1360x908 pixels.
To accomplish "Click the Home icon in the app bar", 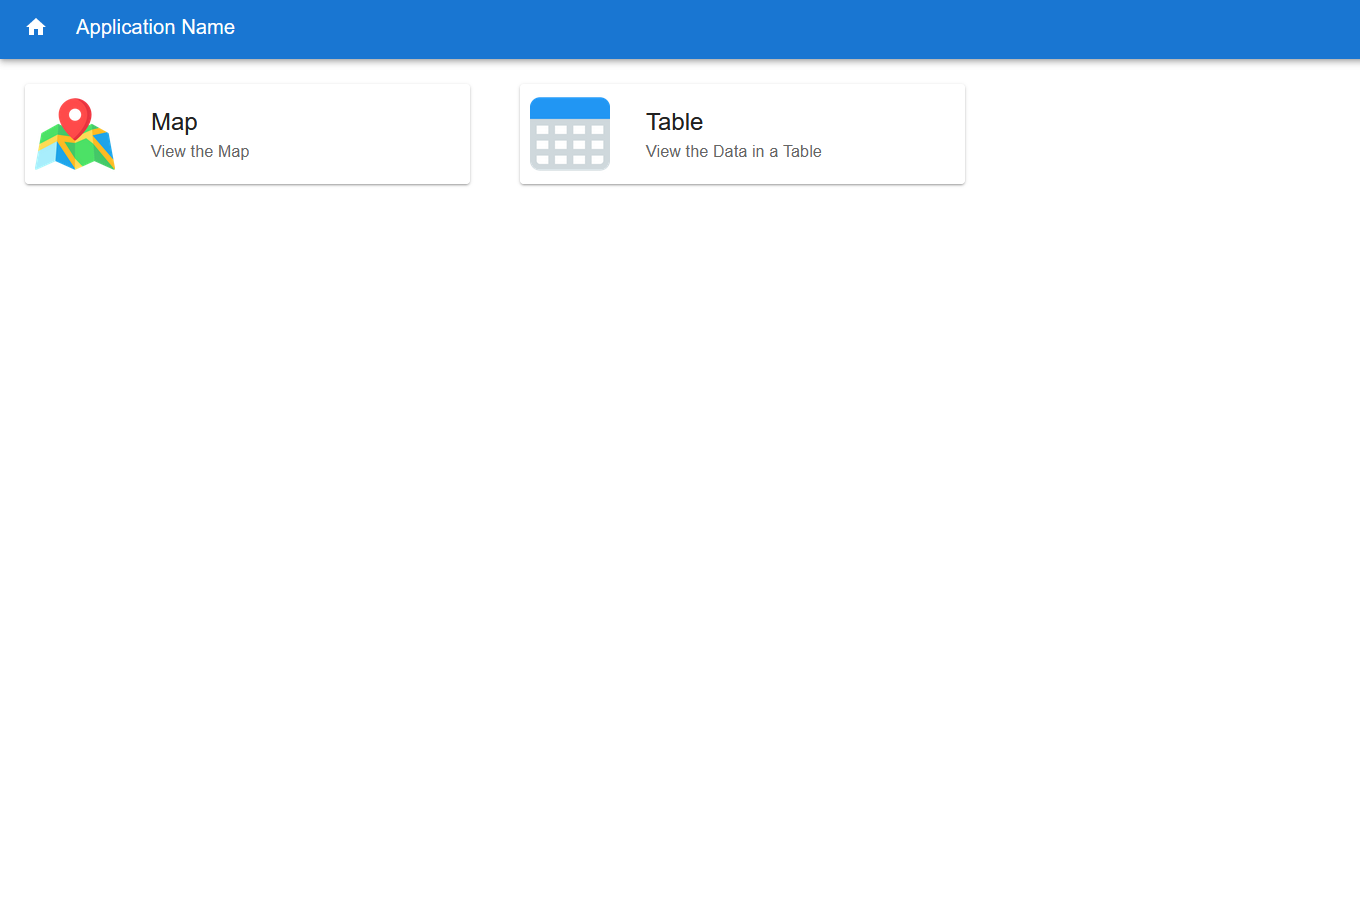I will coord(36,27).
